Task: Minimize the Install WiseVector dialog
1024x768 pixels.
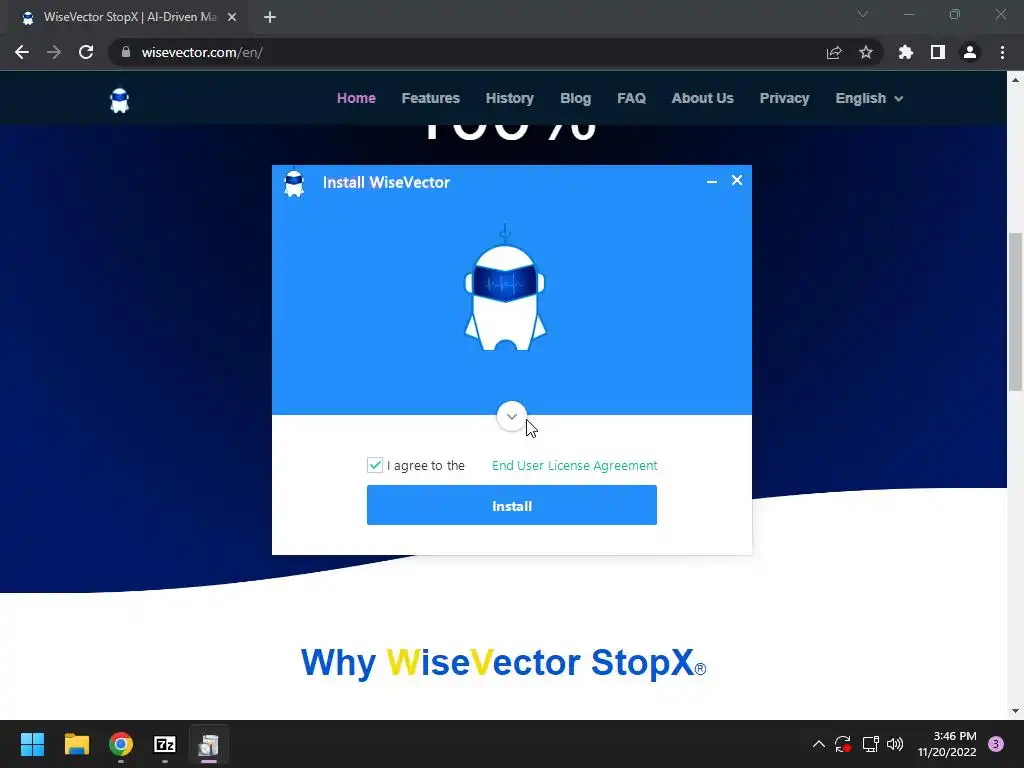Action: (712, 181)
